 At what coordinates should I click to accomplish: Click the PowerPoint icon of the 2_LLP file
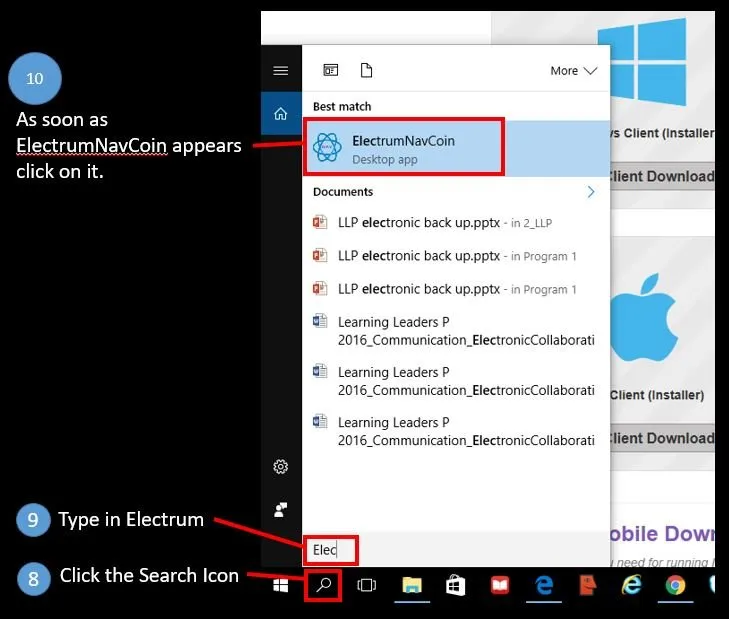320,222
